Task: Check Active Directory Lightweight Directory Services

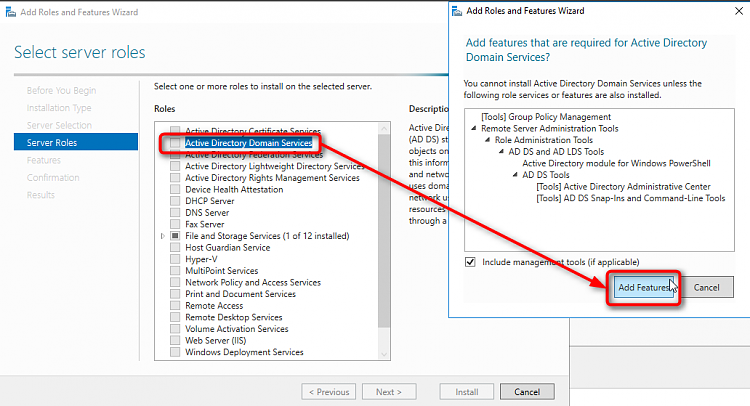Action: [x=175, y=166]
